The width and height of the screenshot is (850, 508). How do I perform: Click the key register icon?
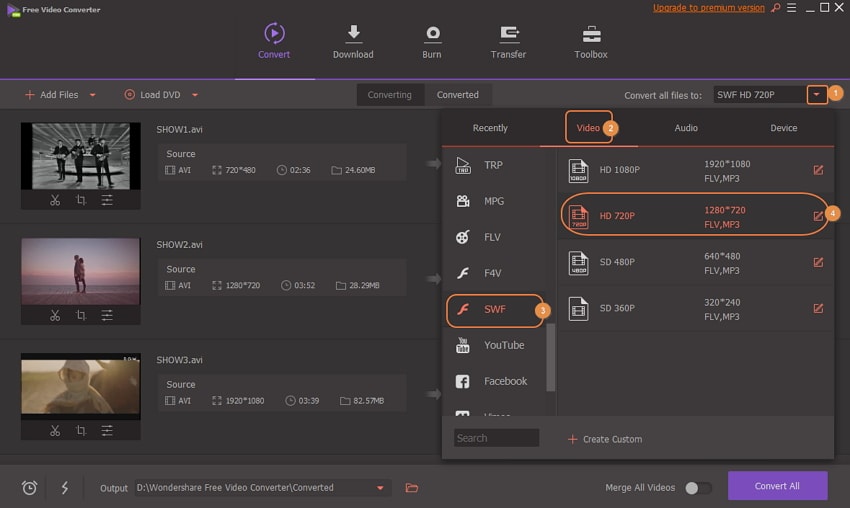coord(776,8)
